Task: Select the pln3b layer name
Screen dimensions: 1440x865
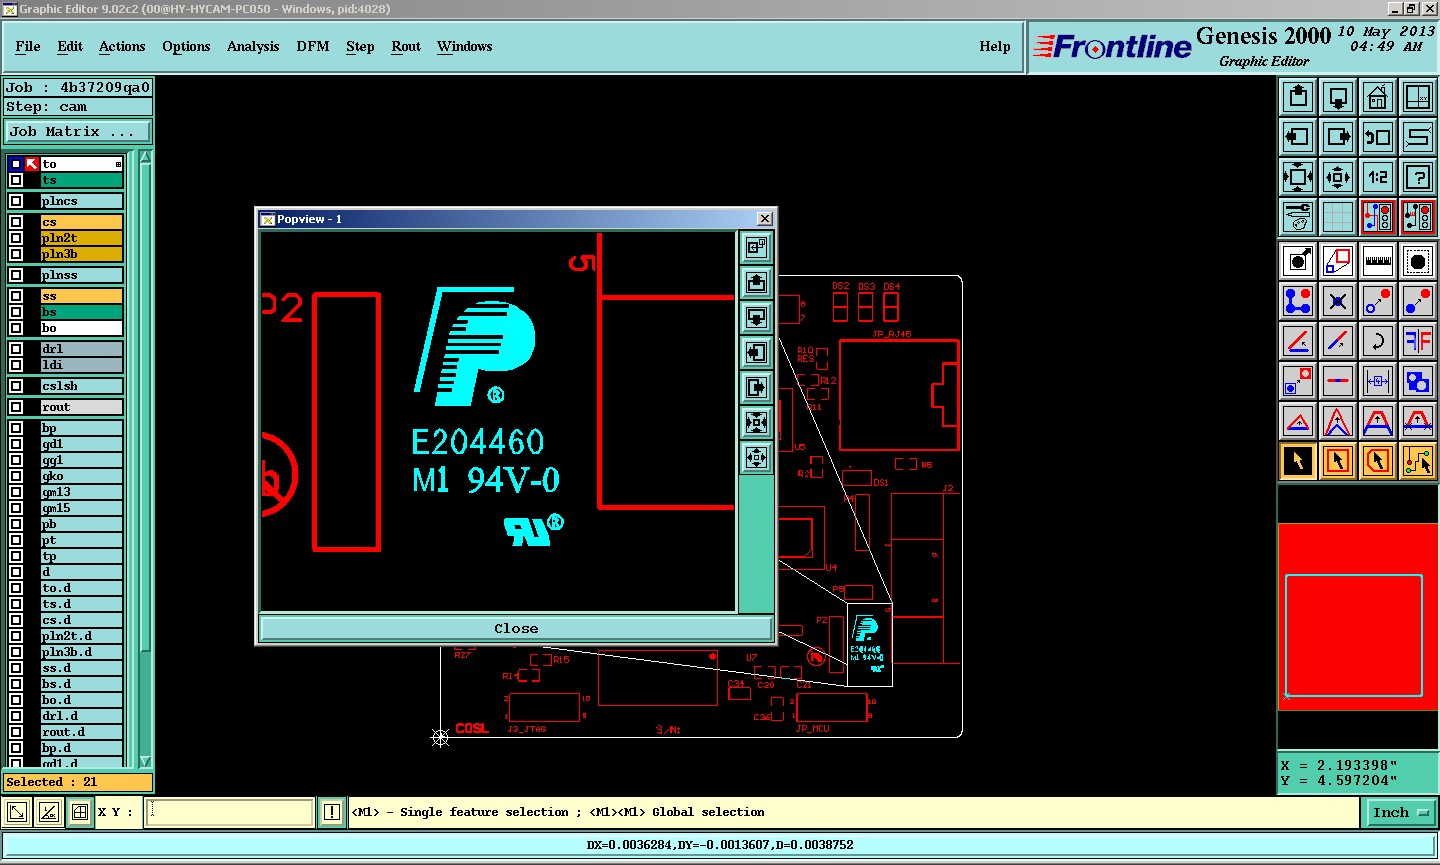Action: point(81,254)
